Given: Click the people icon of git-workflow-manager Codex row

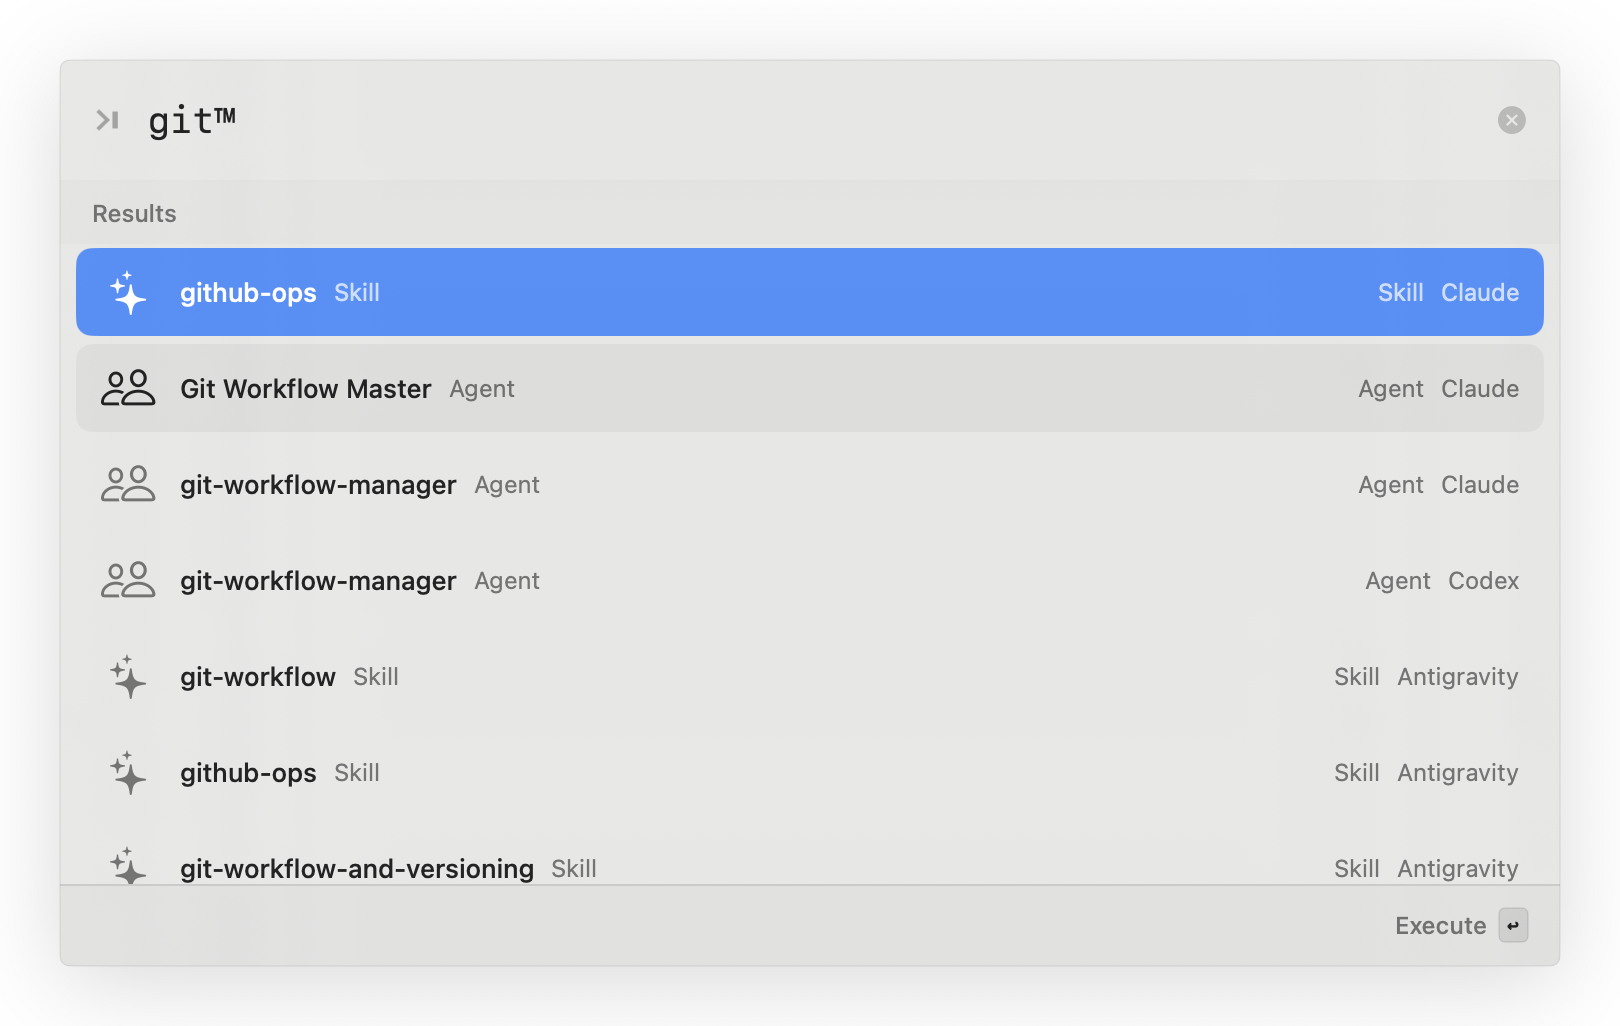Looking at the screenshot, I should tap(128, 580).
